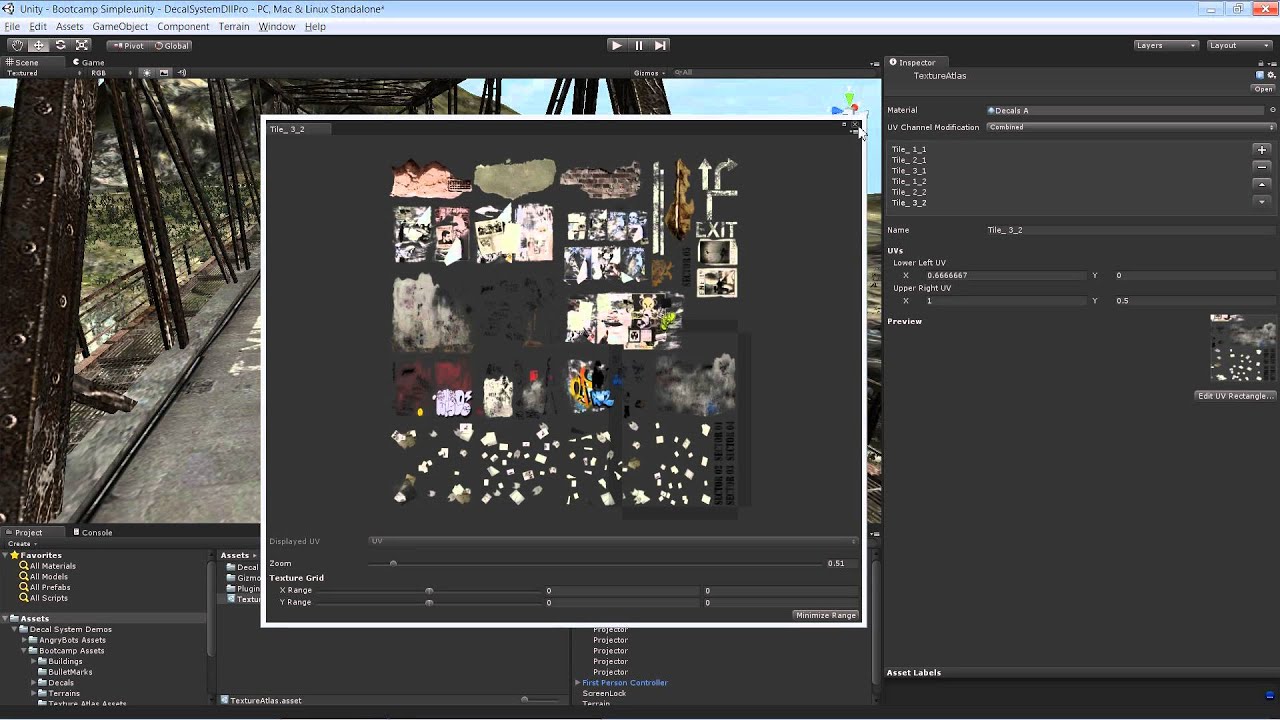This screenshot has height=720, width=1280.
Task: Open the Terrain menu
Action: coord(233,26)
